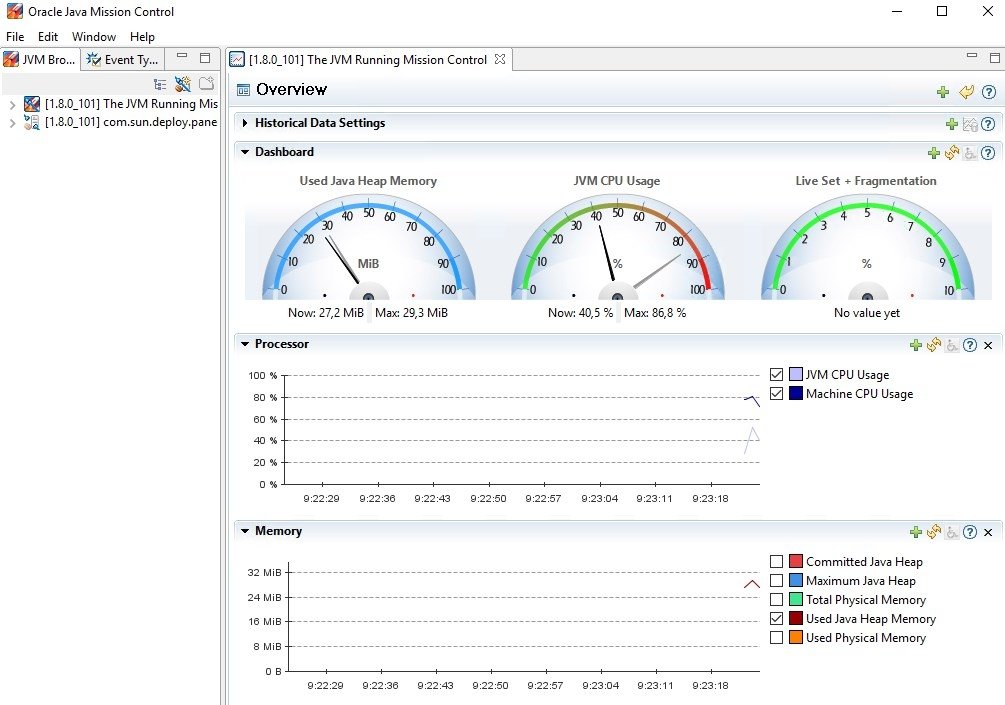Minimize the editor area view
1005x705 pixels.
point(972,56)
